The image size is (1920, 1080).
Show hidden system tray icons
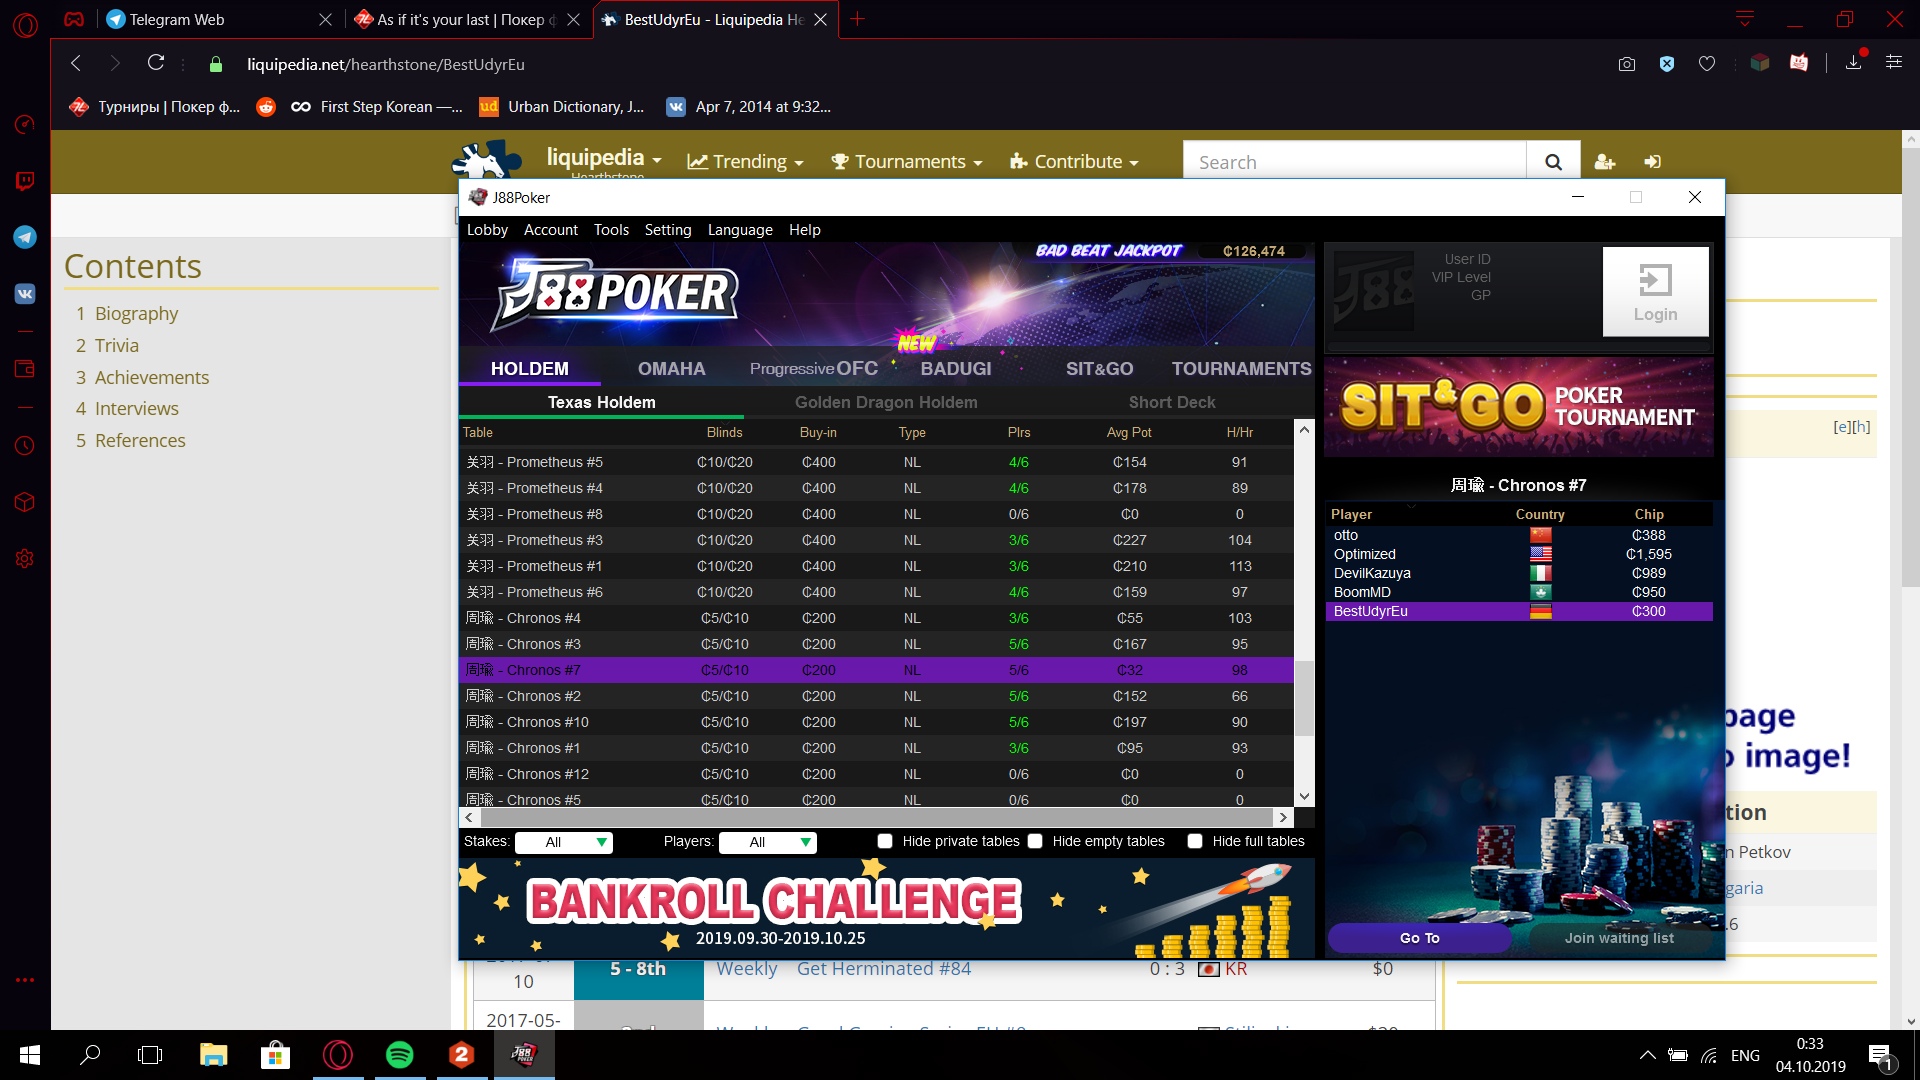tap(1647, 1055)
